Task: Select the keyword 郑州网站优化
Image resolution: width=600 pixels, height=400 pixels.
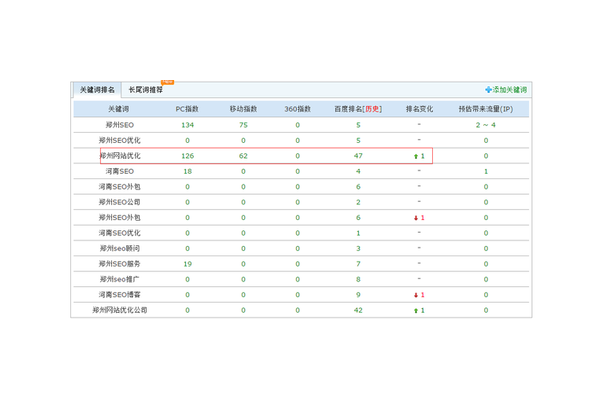Action: 120,156
